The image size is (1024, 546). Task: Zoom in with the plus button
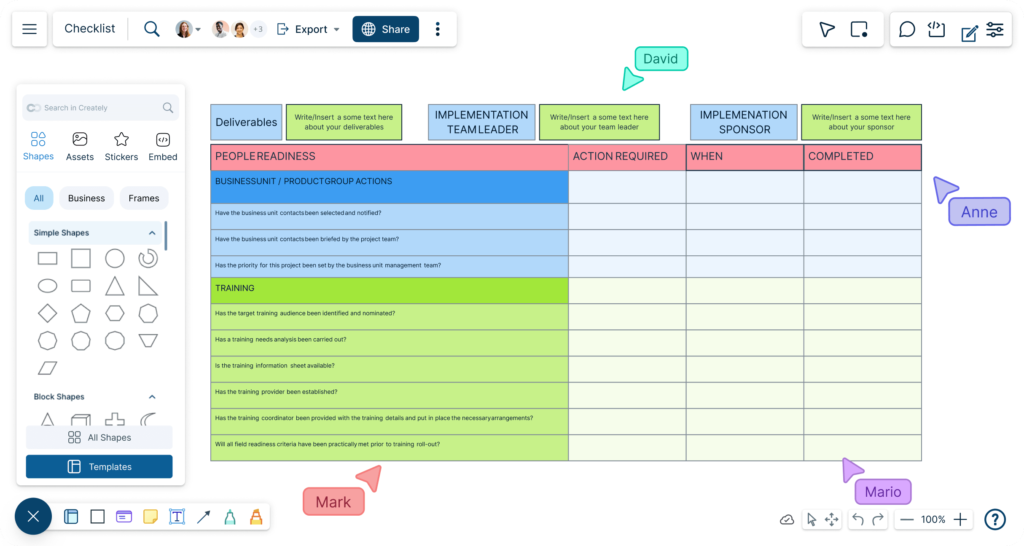point(960,520)
